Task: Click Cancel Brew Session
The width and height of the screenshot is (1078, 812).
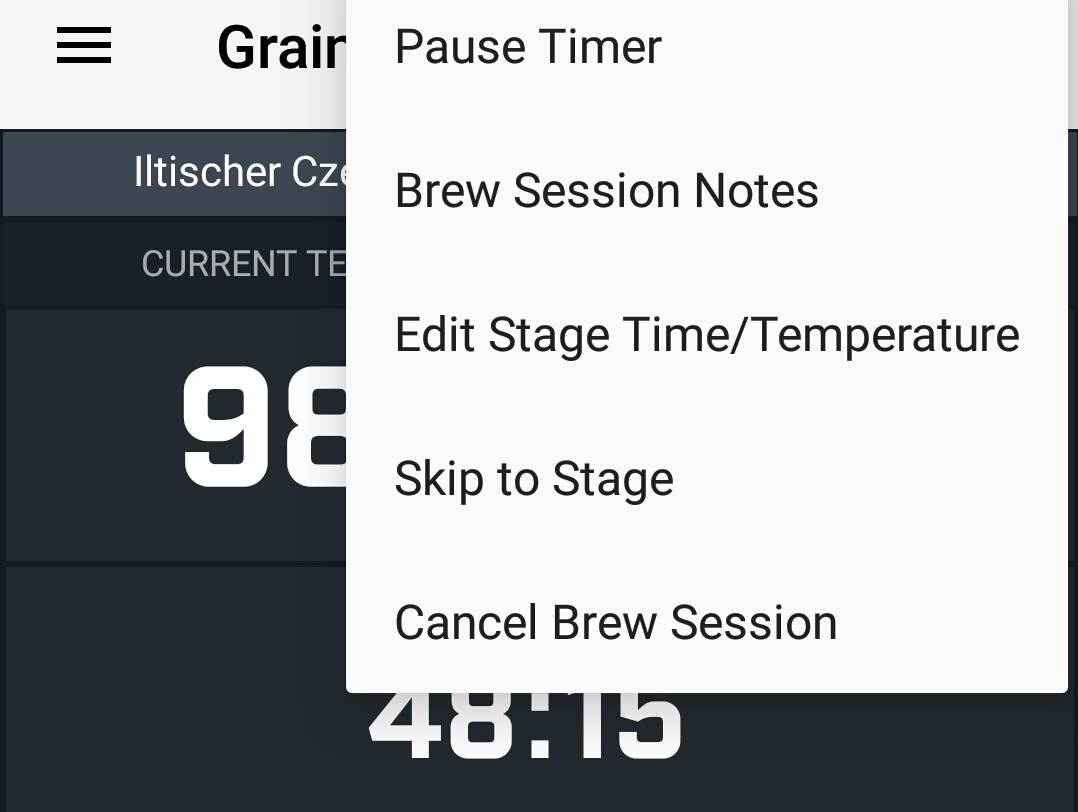Action: tap(615, 623)
